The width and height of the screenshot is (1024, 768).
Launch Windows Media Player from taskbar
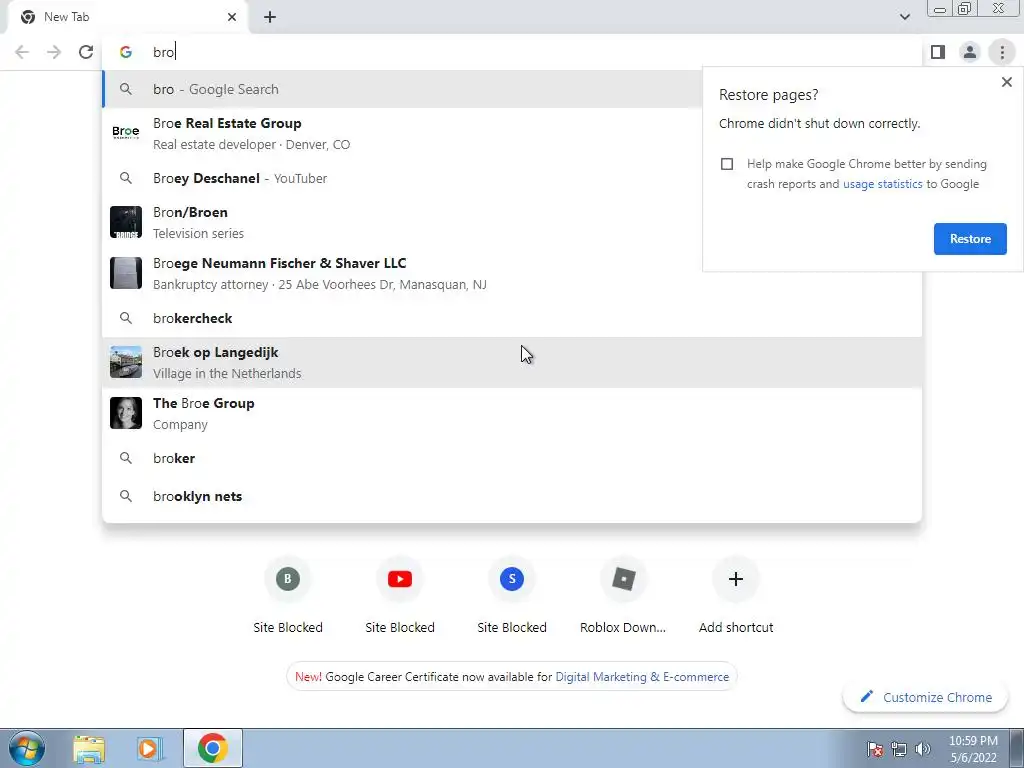[150, 748]
